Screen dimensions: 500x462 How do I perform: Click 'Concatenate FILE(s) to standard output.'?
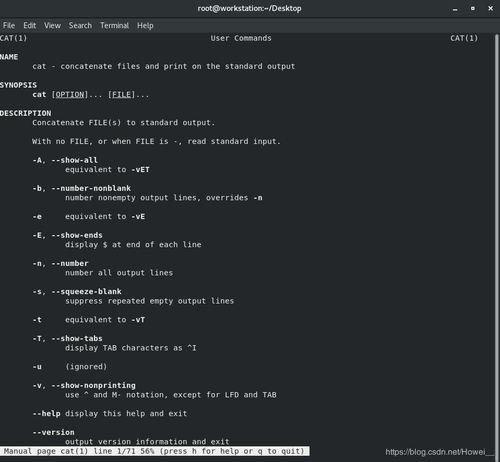(124, 123)
